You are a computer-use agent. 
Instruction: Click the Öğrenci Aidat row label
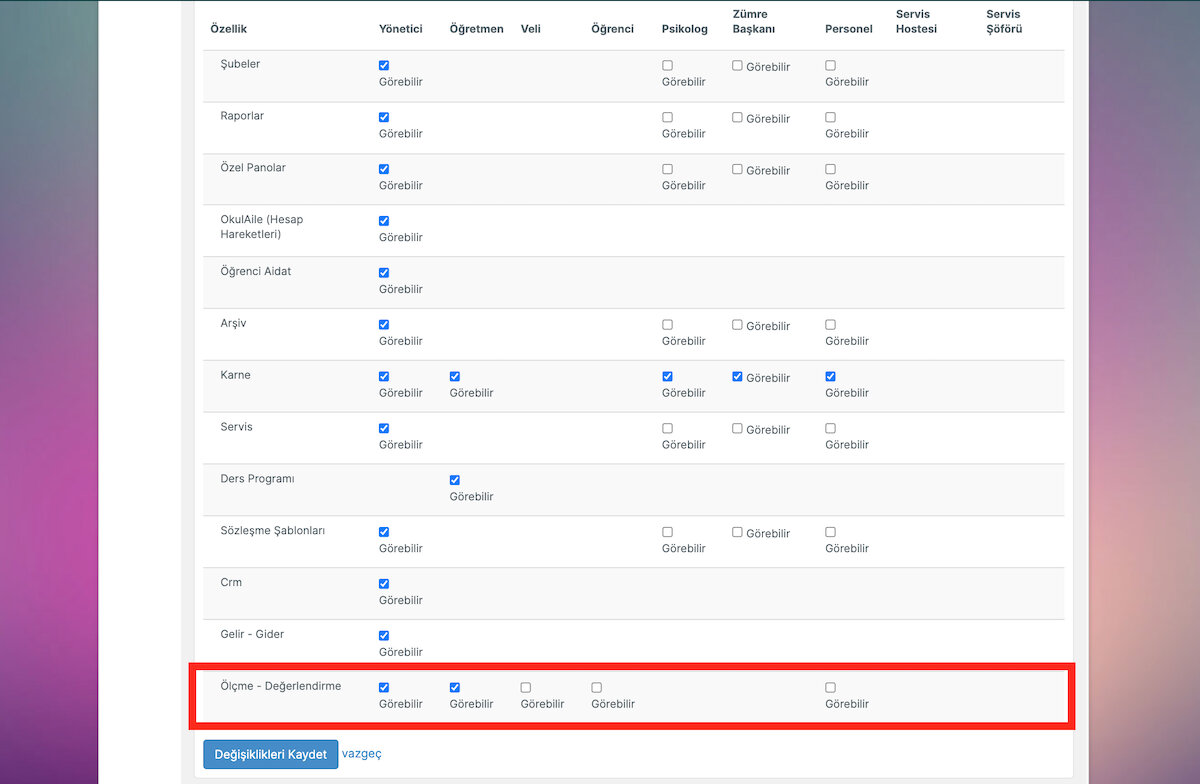[x=256, y=272]
